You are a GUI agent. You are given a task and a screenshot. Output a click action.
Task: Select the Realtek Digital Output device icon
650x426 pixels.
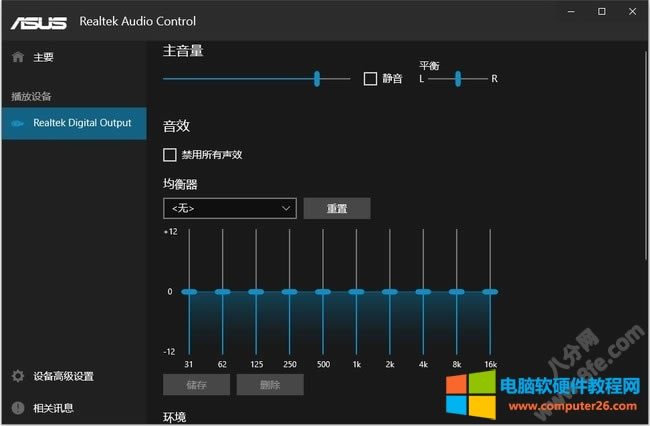[x=17, y=123]
